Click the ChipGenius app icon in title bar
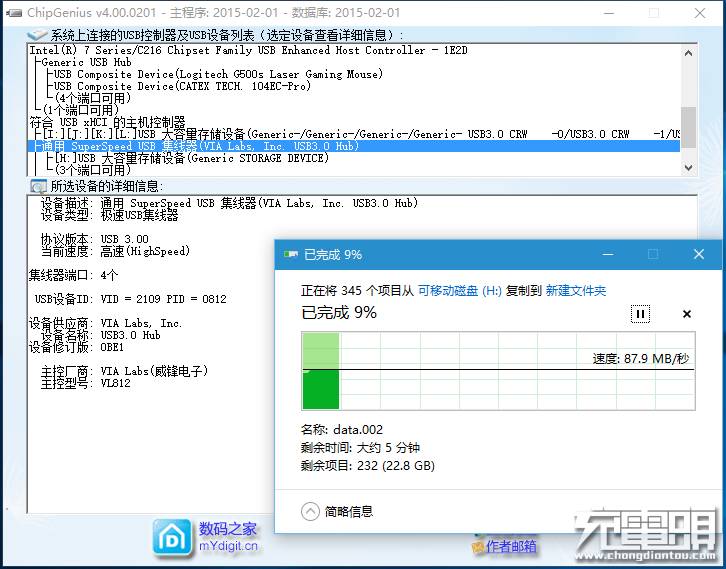 point(14,13)
